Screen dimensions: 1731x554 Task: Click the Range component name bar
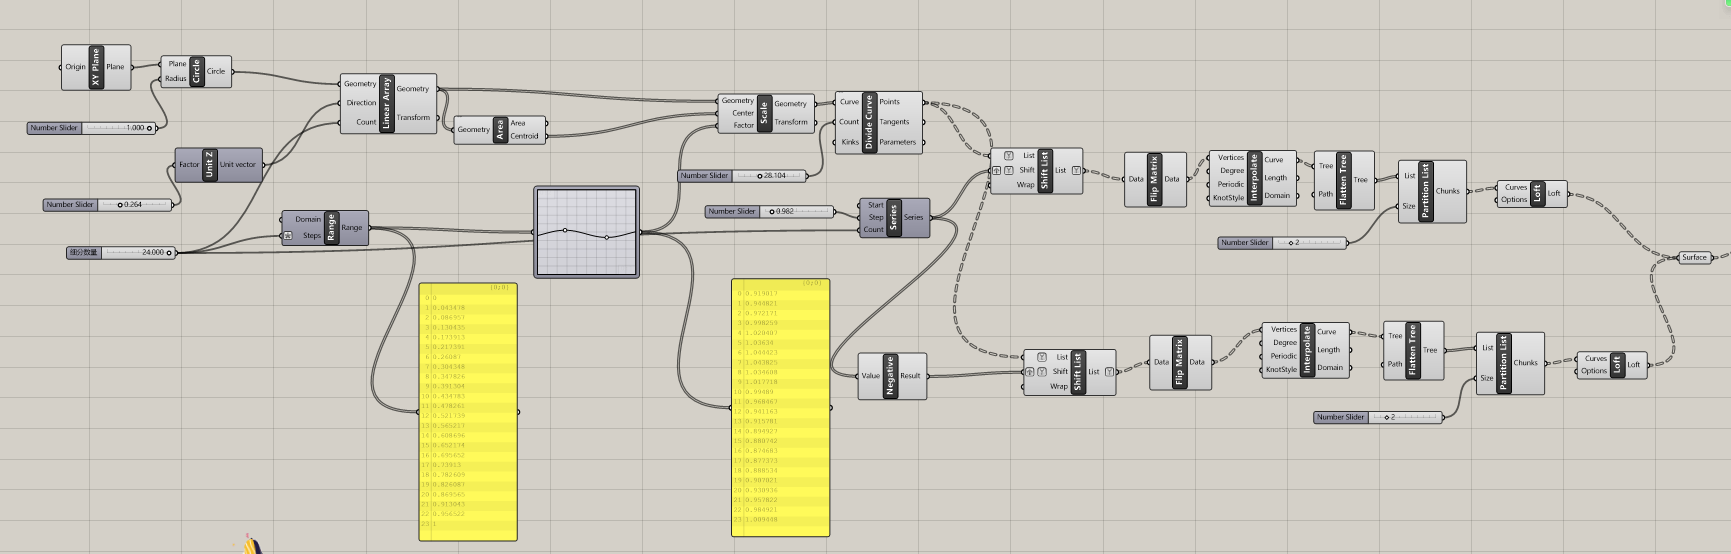click(331, 228)
